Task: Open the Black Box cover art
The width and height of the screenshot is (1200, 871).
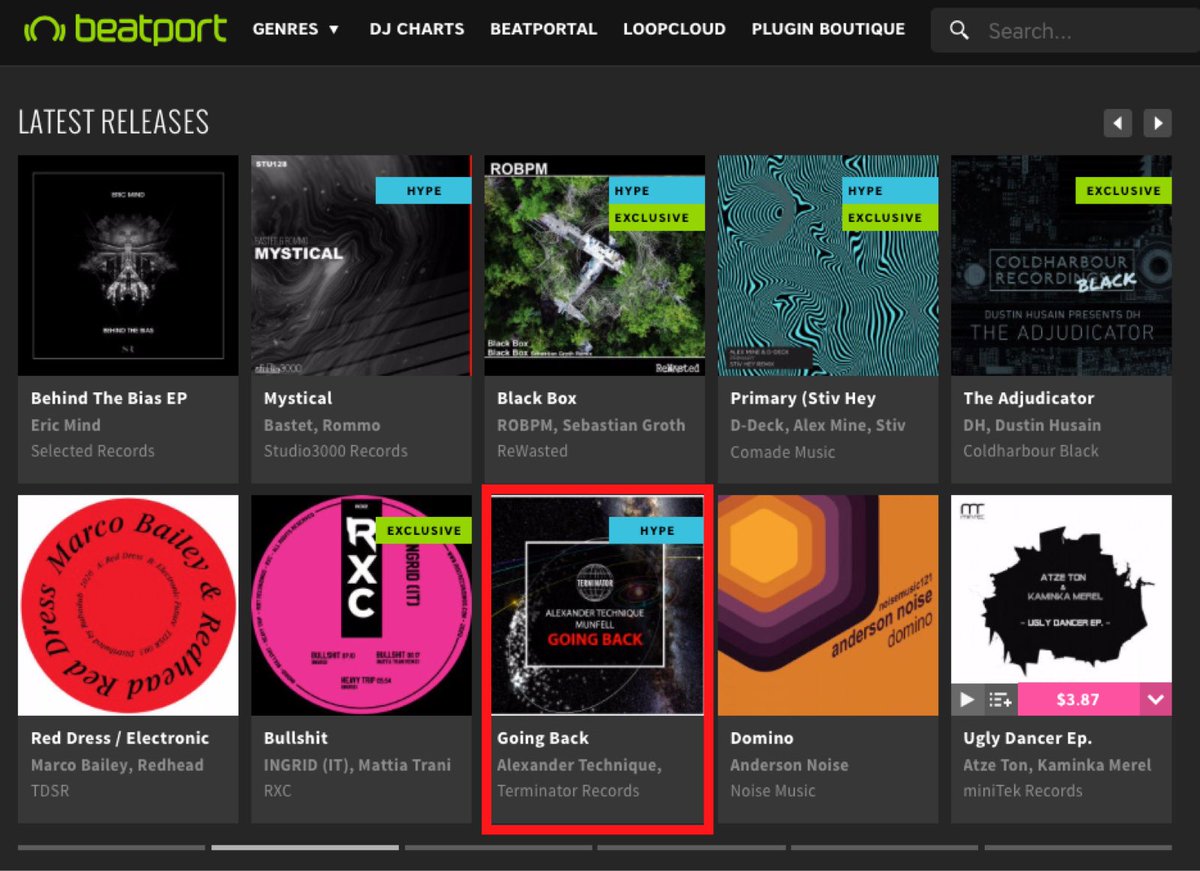Action: click(x=594, y=265)
